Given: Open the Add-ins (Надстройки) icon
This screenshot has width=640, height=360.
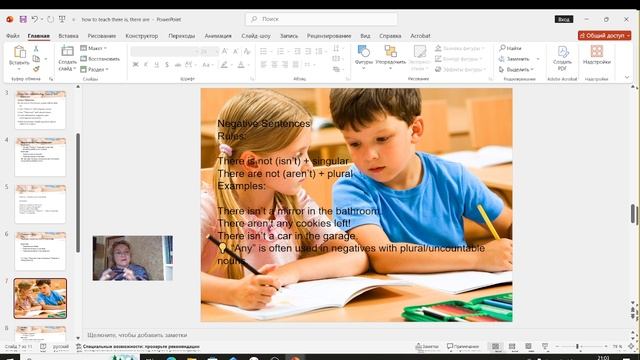Looking at the screenshot, I should tap(597, 55).
